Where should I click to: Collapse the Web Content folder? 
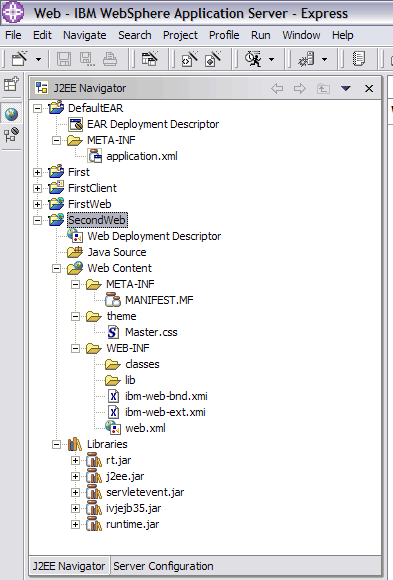56,269
